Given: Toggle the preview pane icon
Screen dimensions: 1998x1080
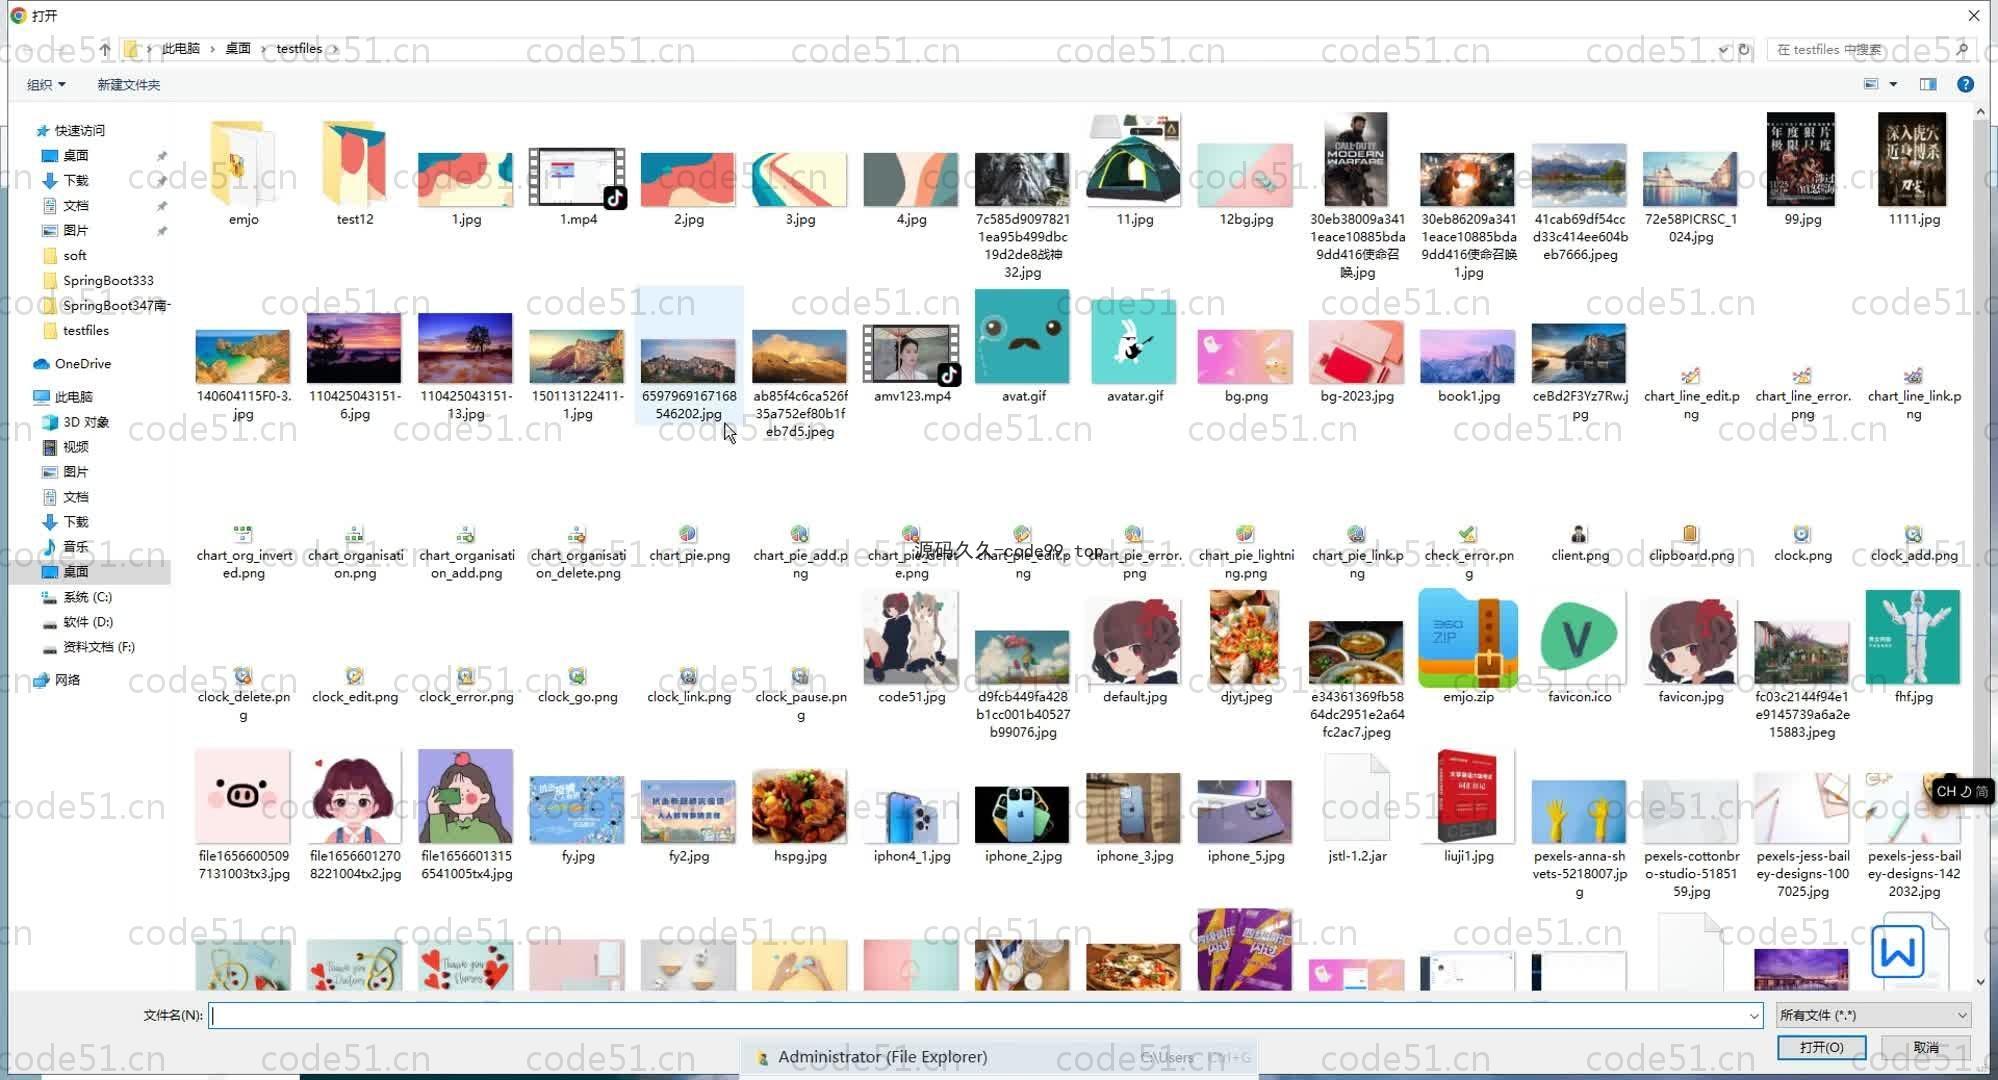Looking at the screenshot, I should tap(1928, 84).
